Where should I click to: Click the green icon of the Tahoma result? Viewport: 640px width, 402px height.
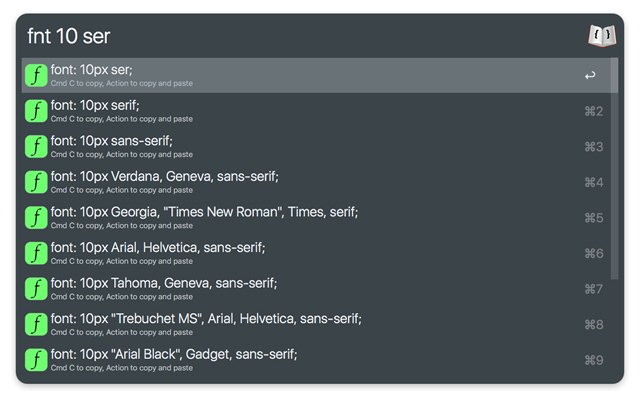click(x=36, y=288)
